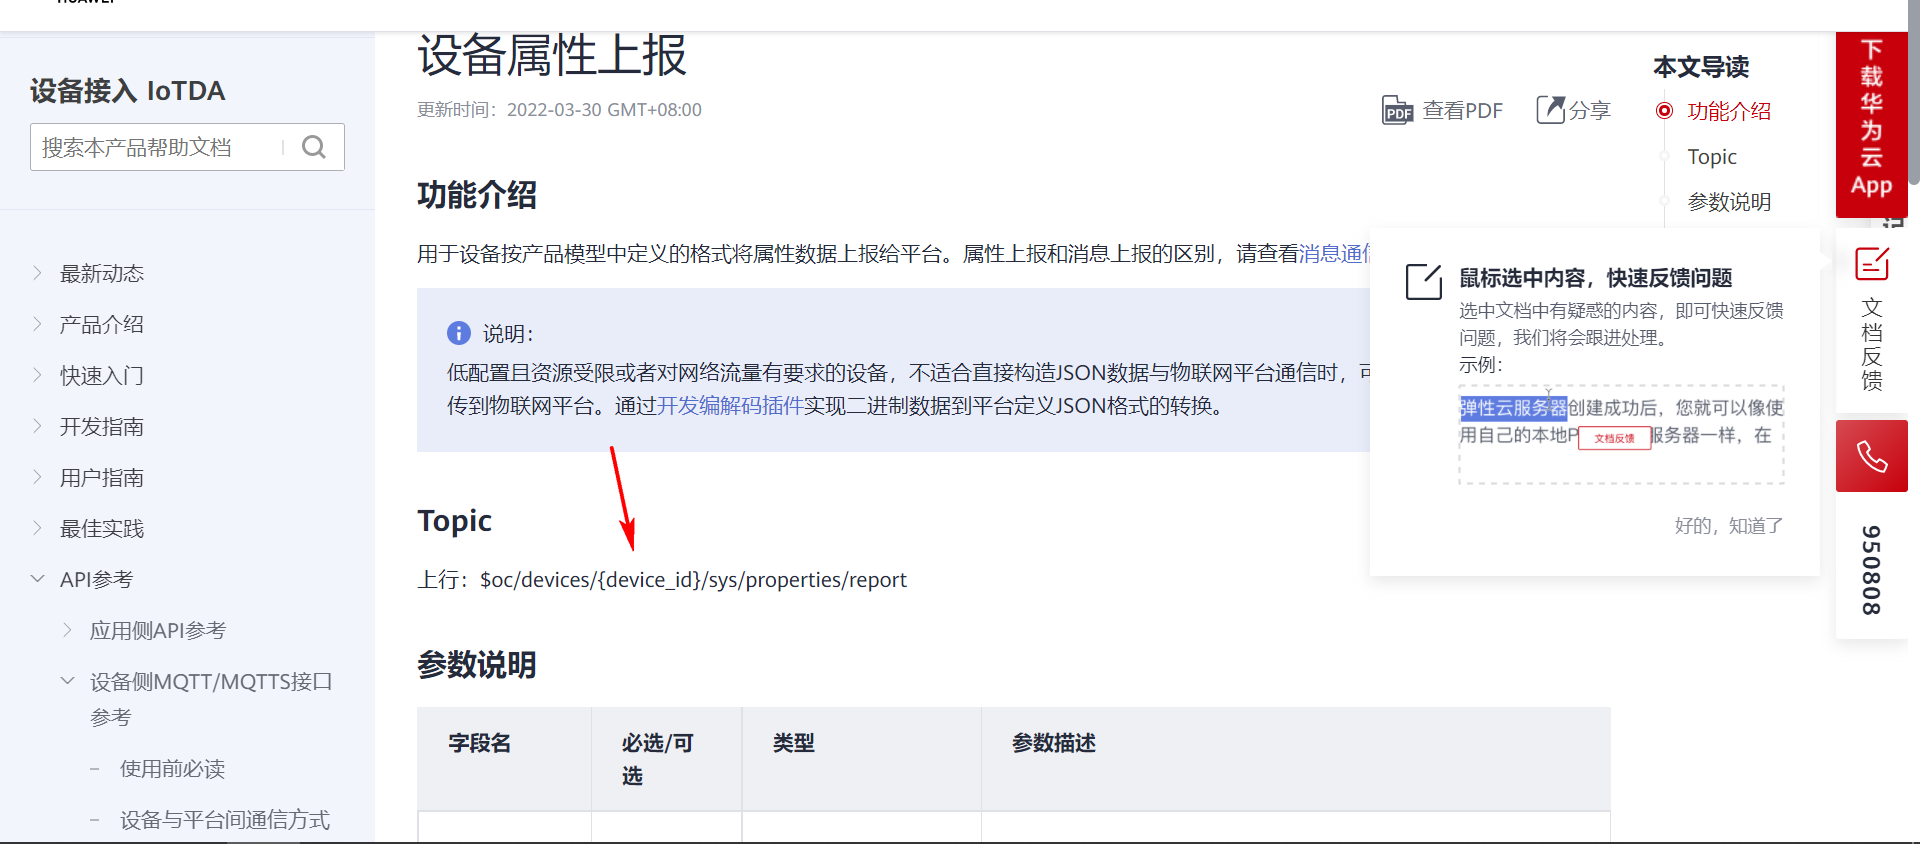The width and height of the screenshot is (1920, 844).
Task: Expand the 快速入门 section
Action: [37, 375]
